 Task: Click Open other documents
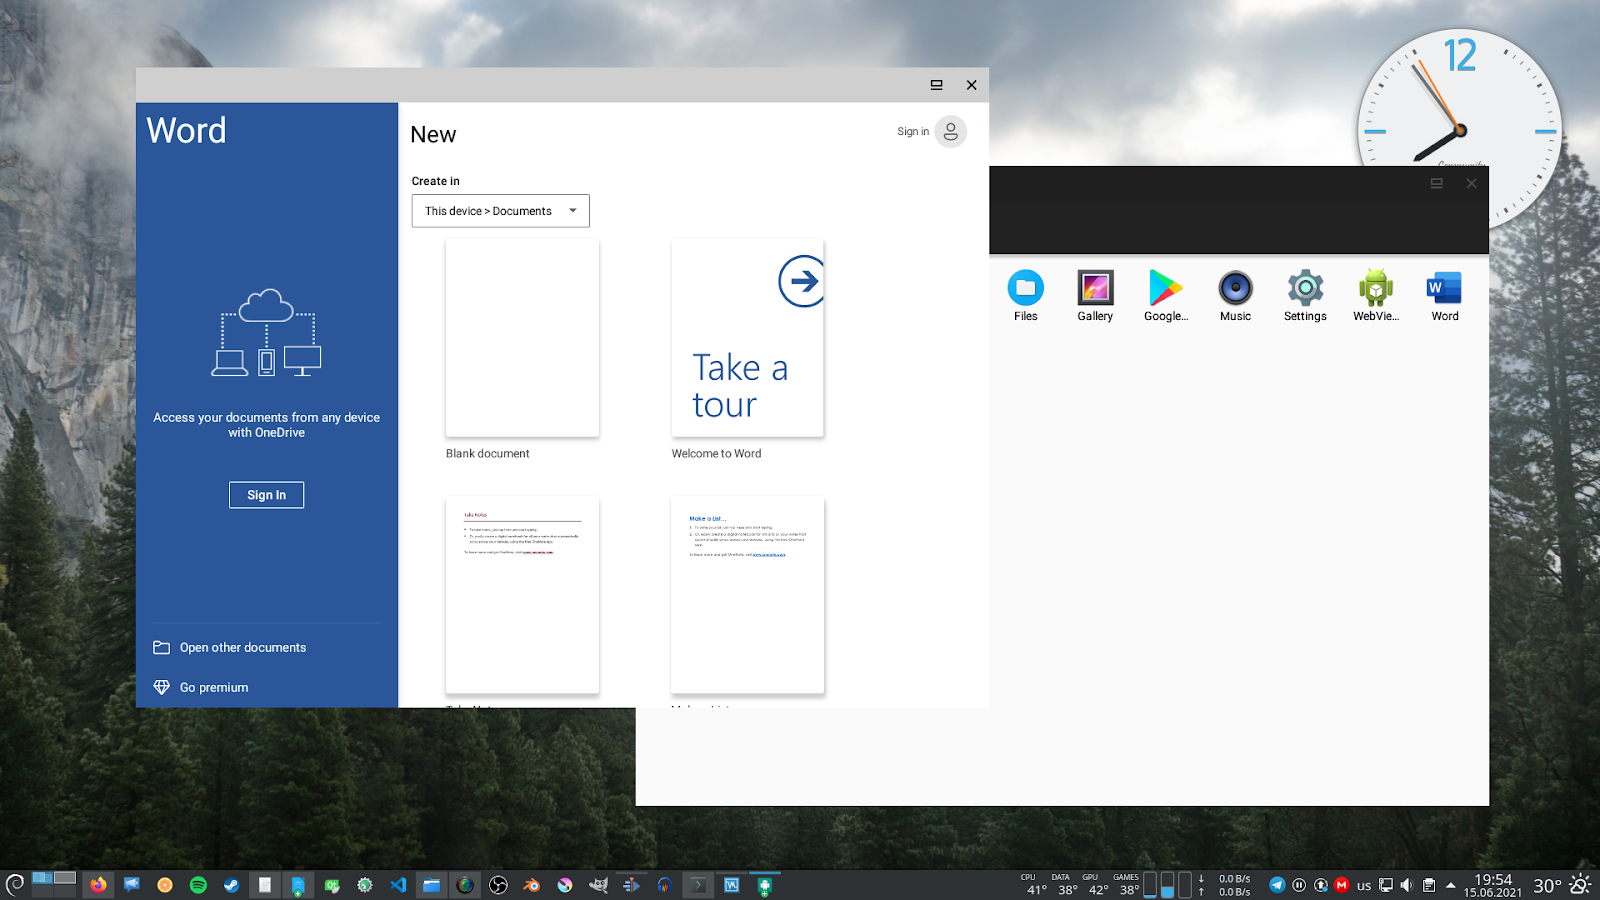[x=243, y=647]
